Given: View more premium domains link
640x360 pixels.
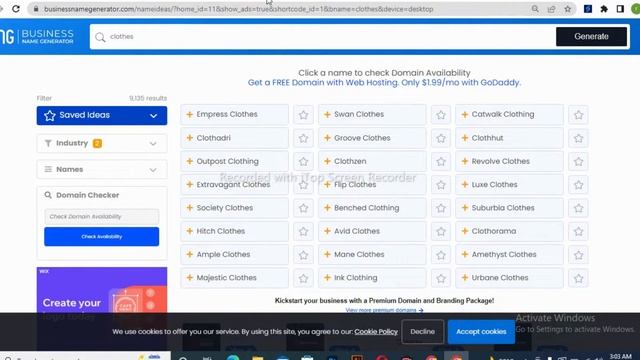Looking at the screenshot, I should tap(384, 310).
